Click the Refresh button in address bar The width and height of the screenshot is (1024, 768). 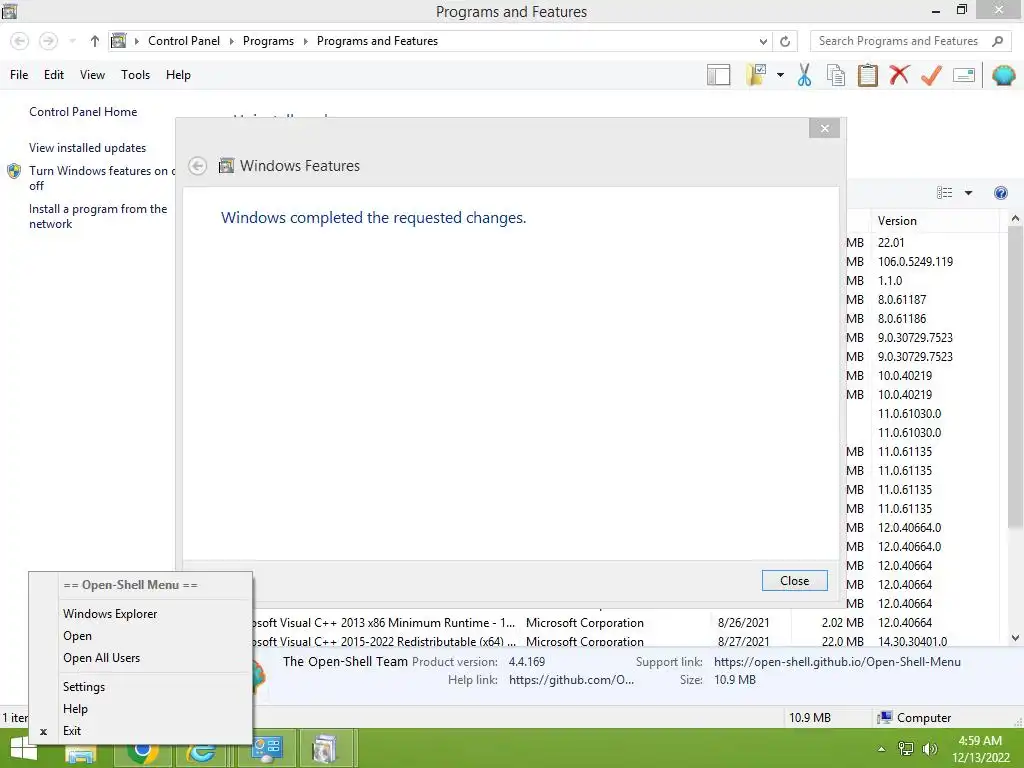tap(785, 41)
